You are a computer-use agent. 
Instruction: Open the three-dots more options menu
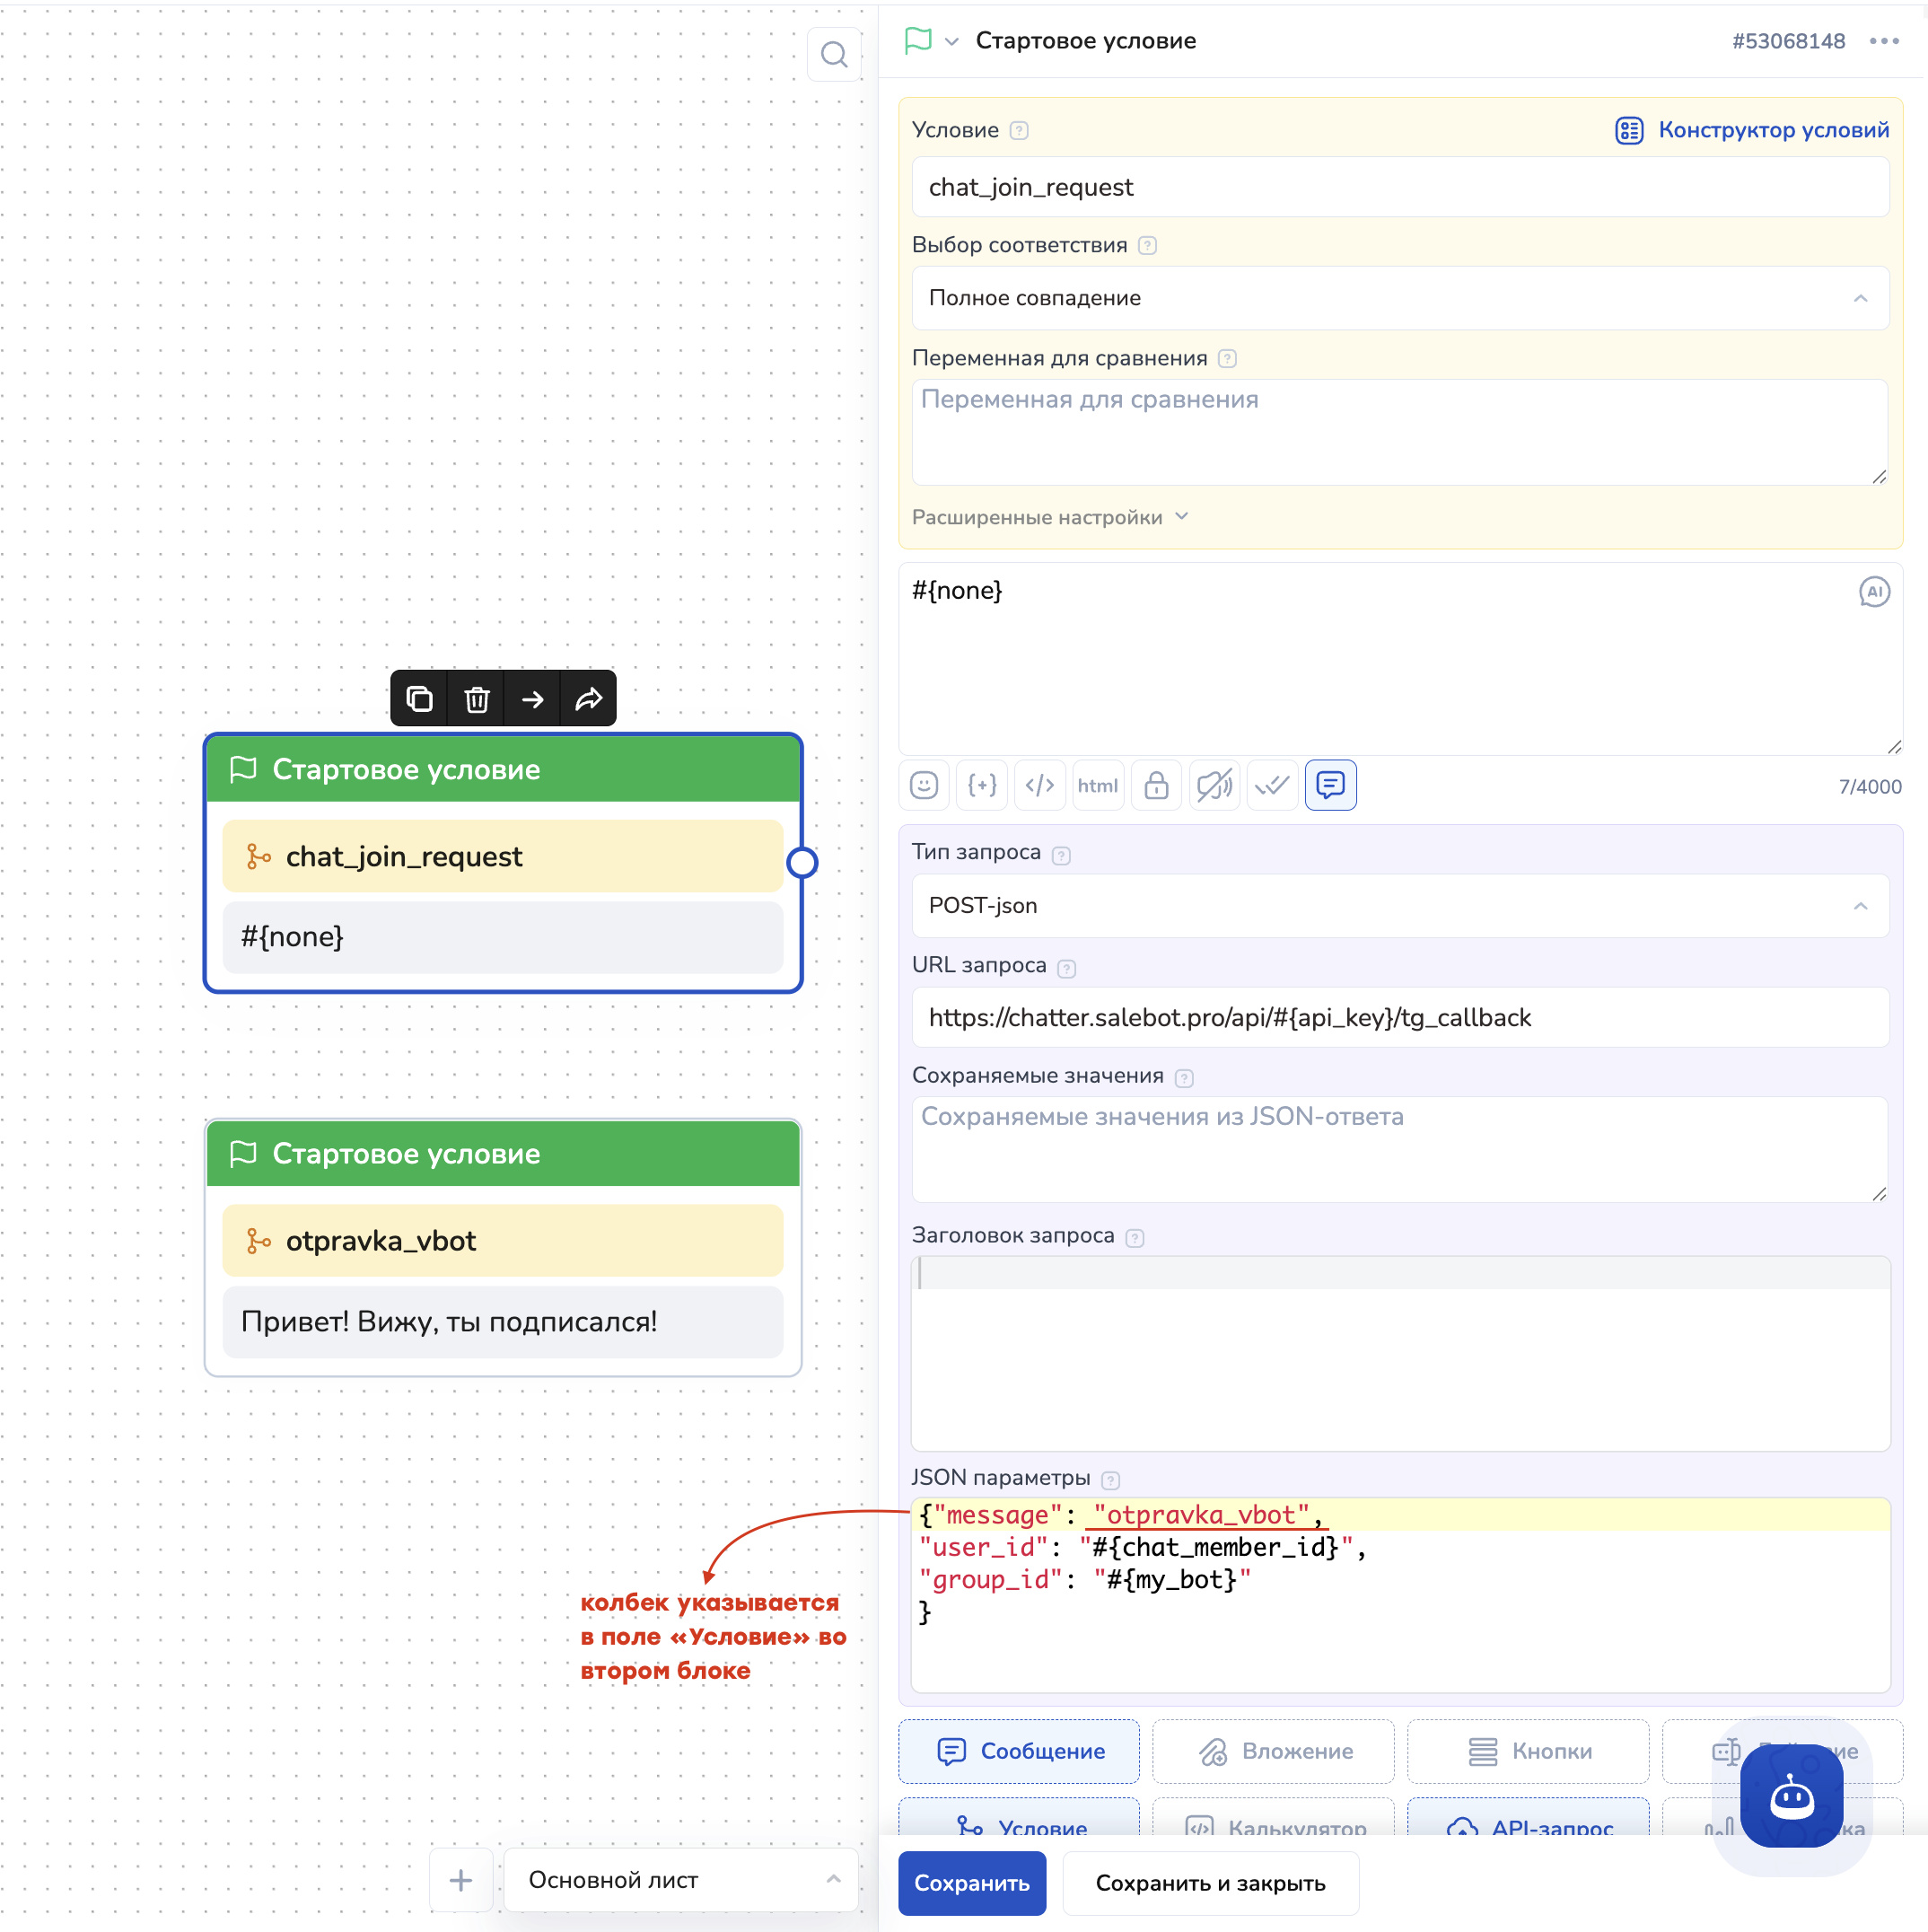coord(1883,41)
